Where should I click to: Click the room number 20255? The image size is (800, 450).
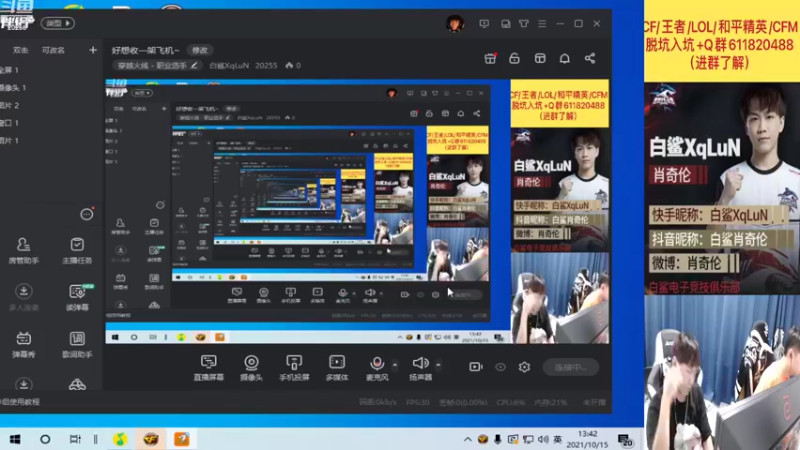[x=266, y=65]
